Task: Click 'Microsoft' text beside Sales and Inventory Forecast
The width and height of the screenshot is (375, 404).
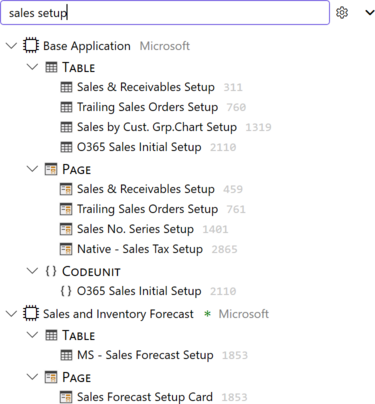Action: pyautogui.click(x=244, y=314)
